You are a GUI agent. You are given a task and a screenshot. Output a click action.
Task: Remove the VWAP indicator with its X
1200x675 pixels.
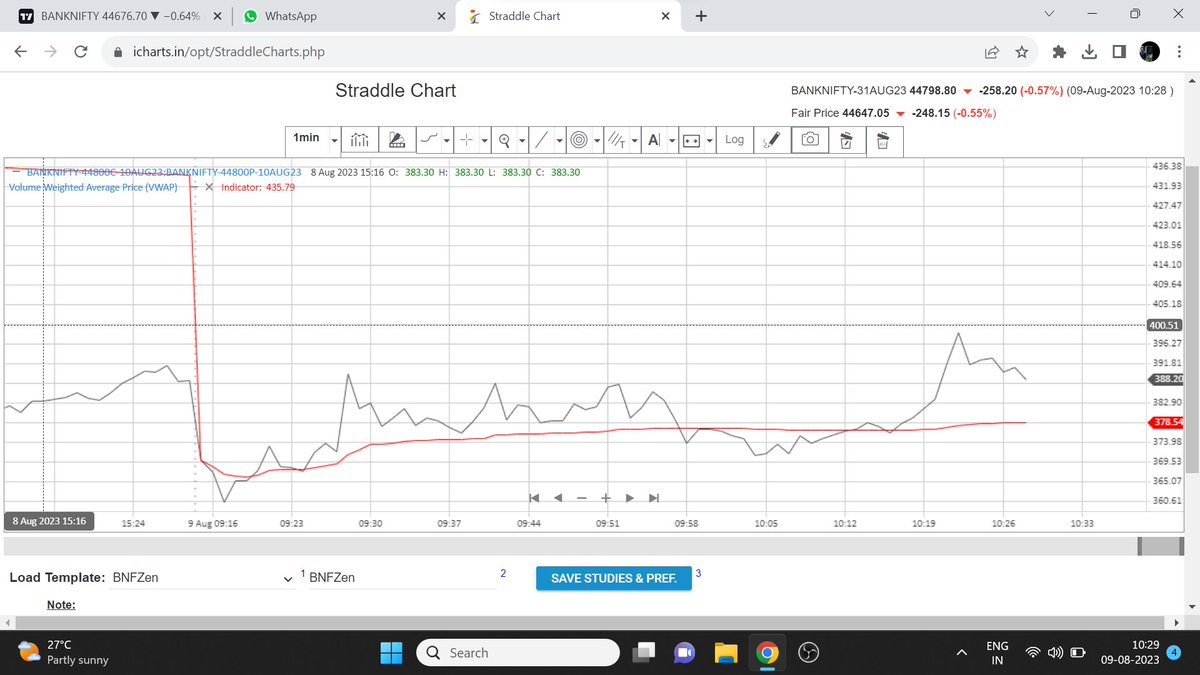(x=209, y=186)
